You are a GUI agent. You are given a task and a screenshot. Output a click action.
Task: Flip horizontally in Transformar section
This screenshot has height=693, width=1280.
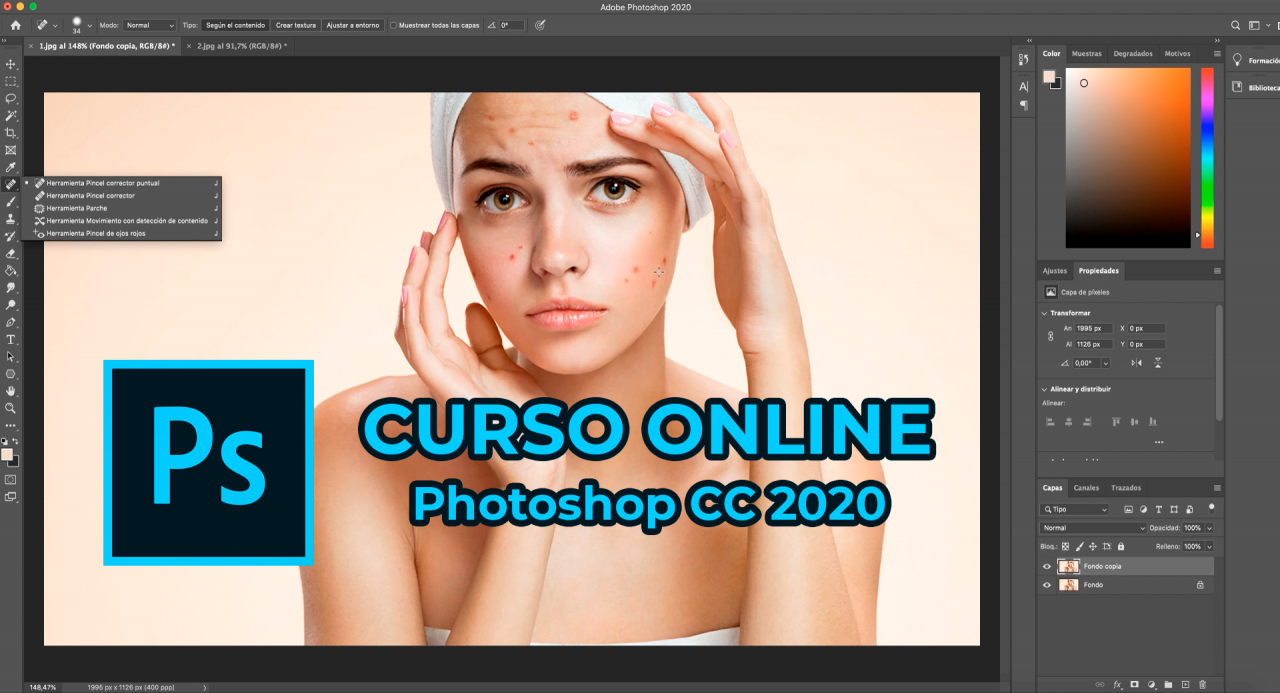[1139, 363]
